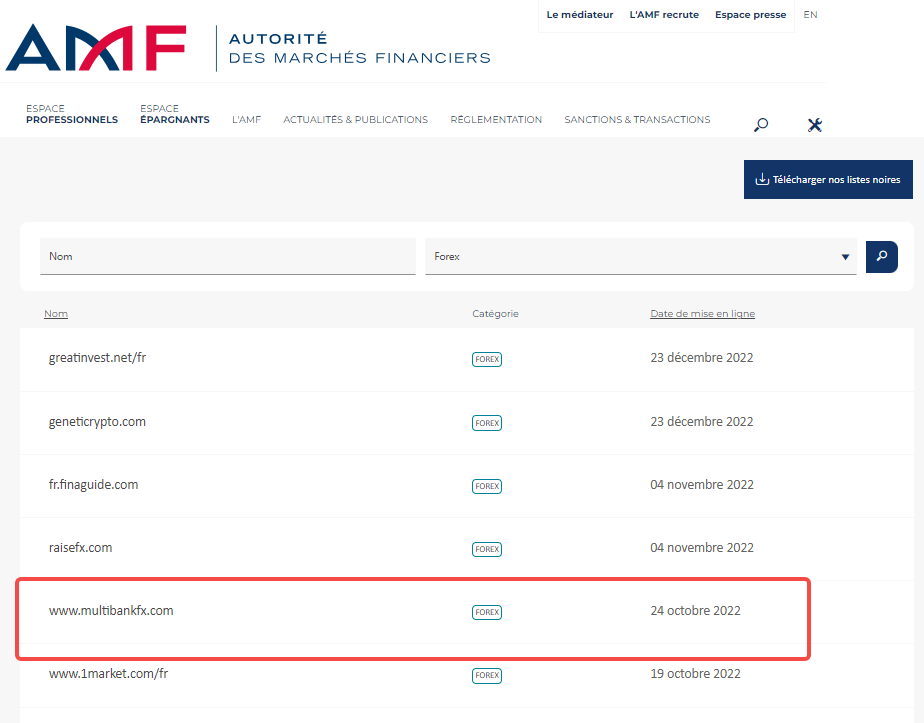Open site search magnifier in navigation bar

(x=761, y=125)
